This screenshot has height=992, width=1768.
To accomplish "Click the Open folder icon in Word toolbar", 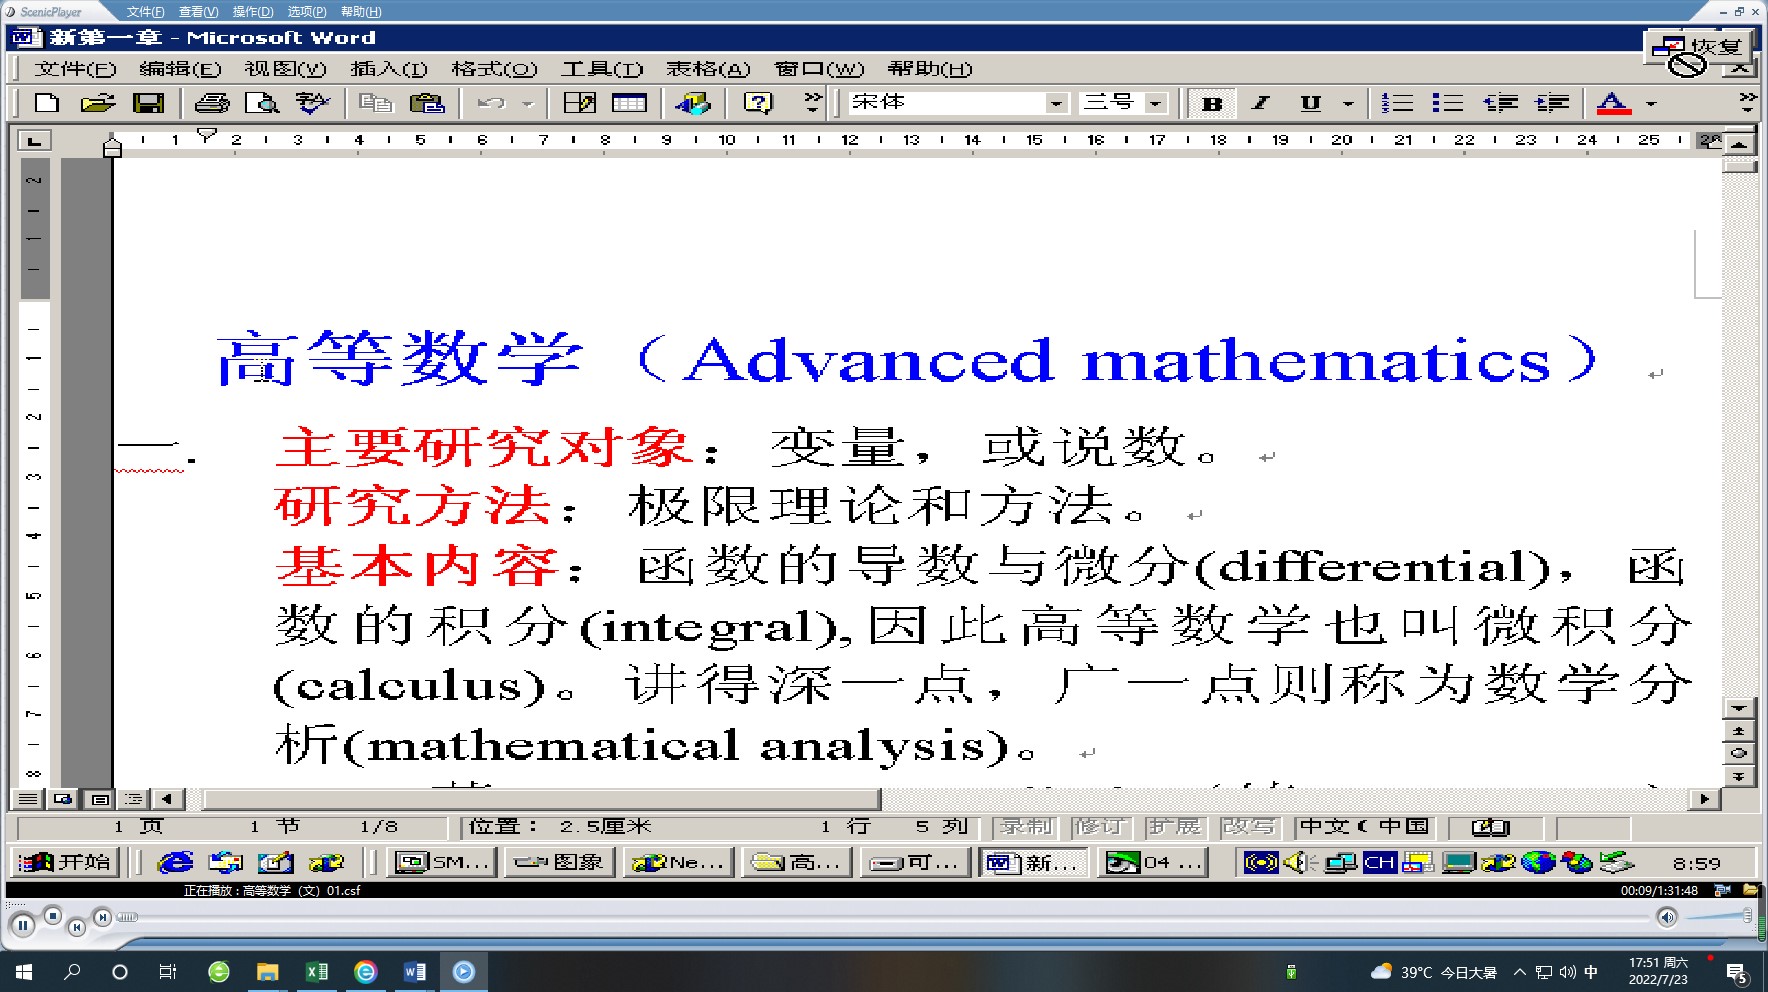I will click(98, 103).
